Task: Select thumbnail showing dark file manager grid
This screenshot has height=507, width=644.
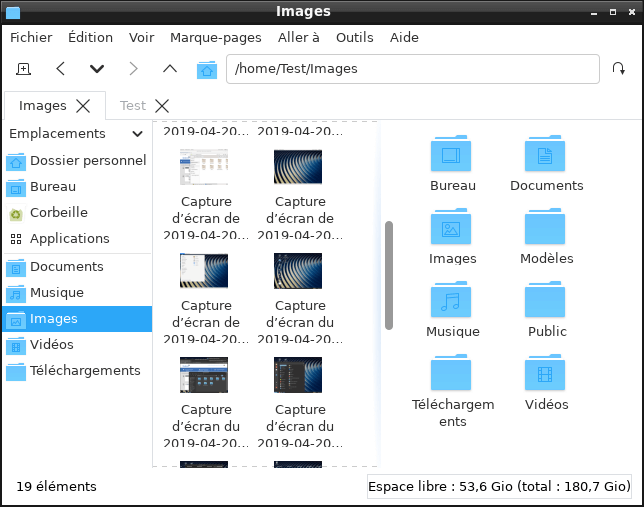Action: [204, 375]
